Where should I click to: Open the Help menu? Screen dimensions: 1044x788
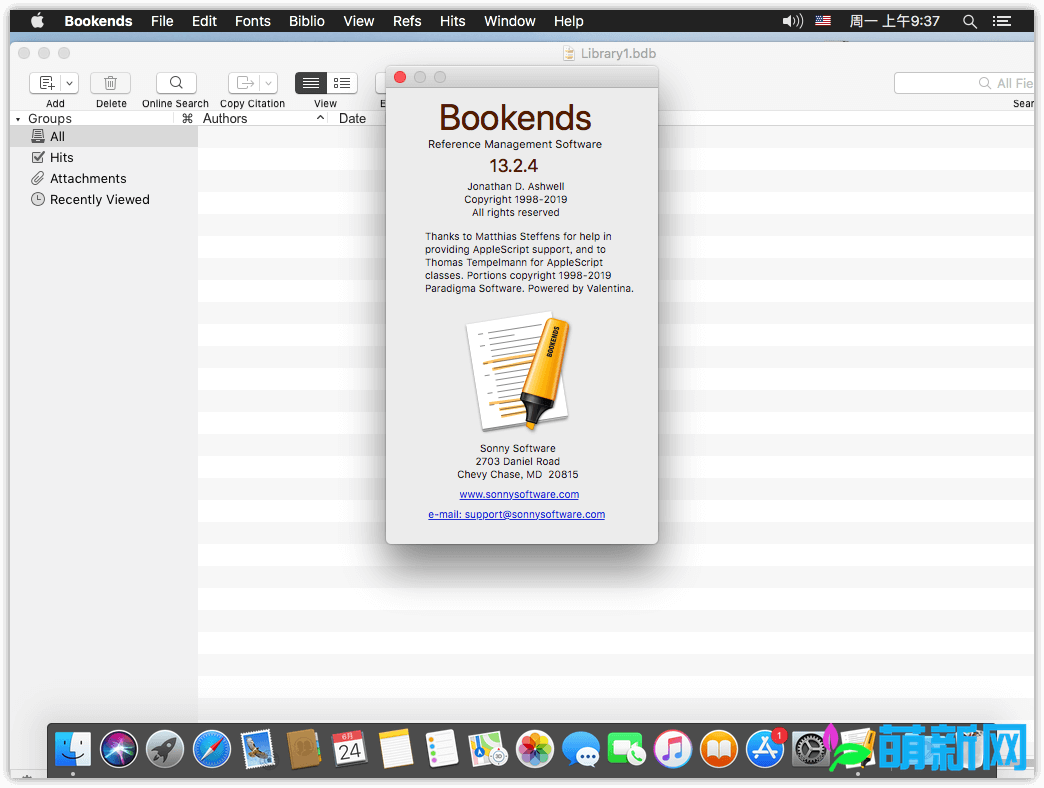(x=569, y=21)
